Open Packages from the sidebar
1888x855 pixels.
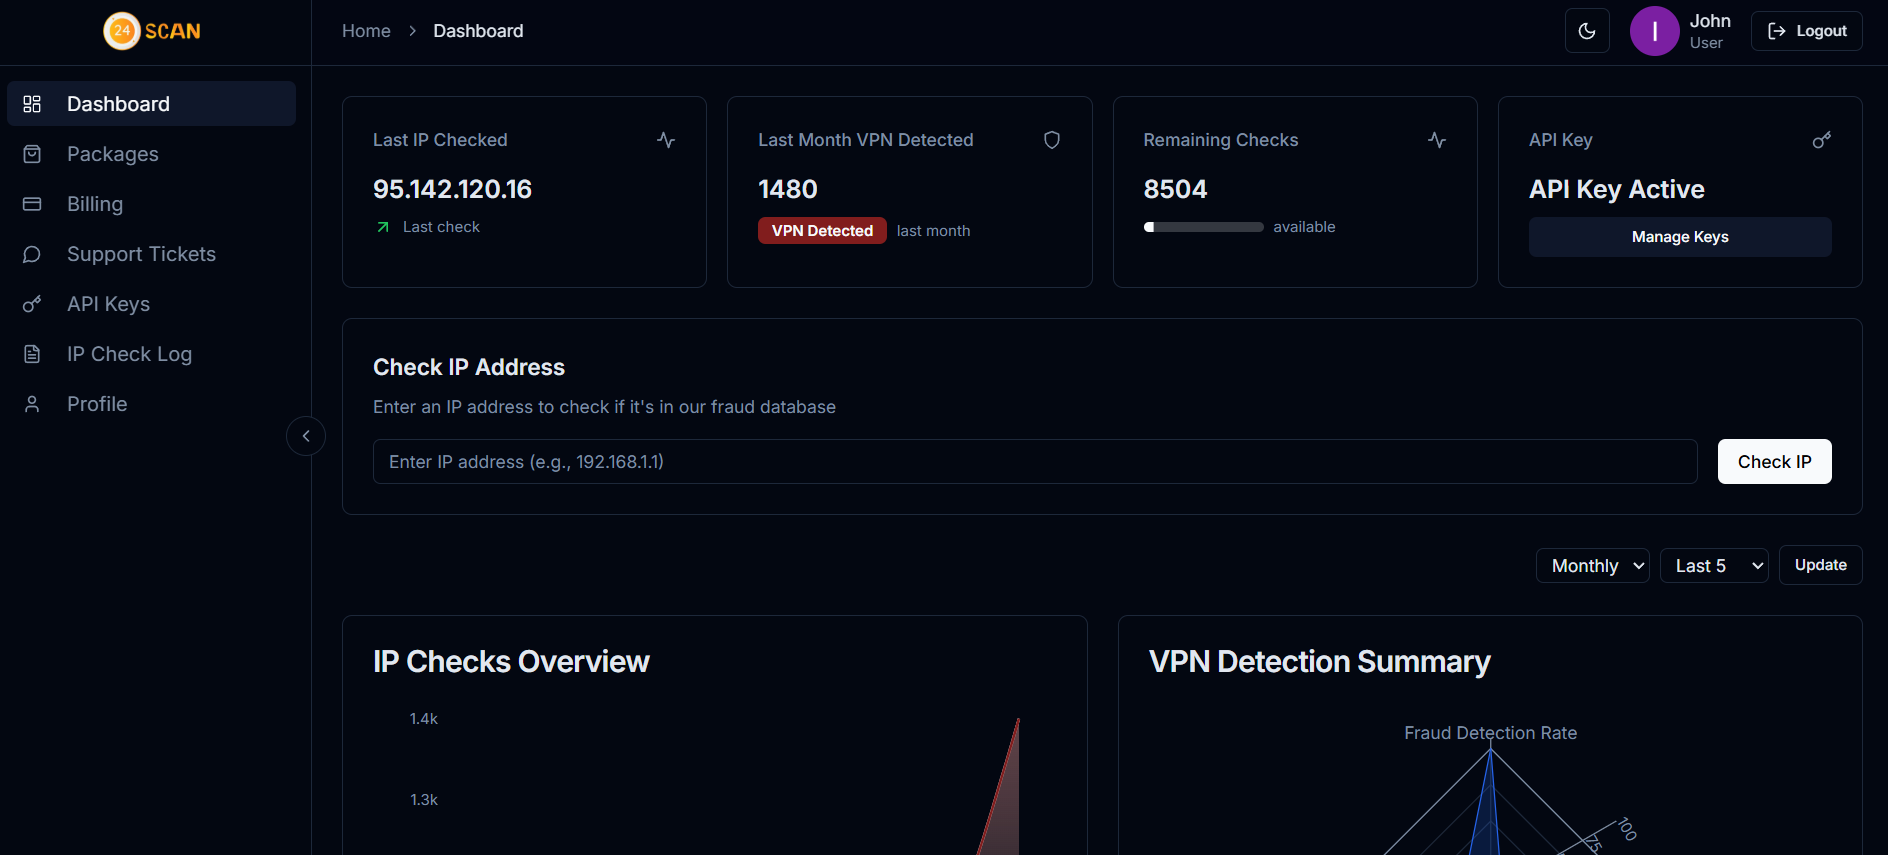point(112,154)
